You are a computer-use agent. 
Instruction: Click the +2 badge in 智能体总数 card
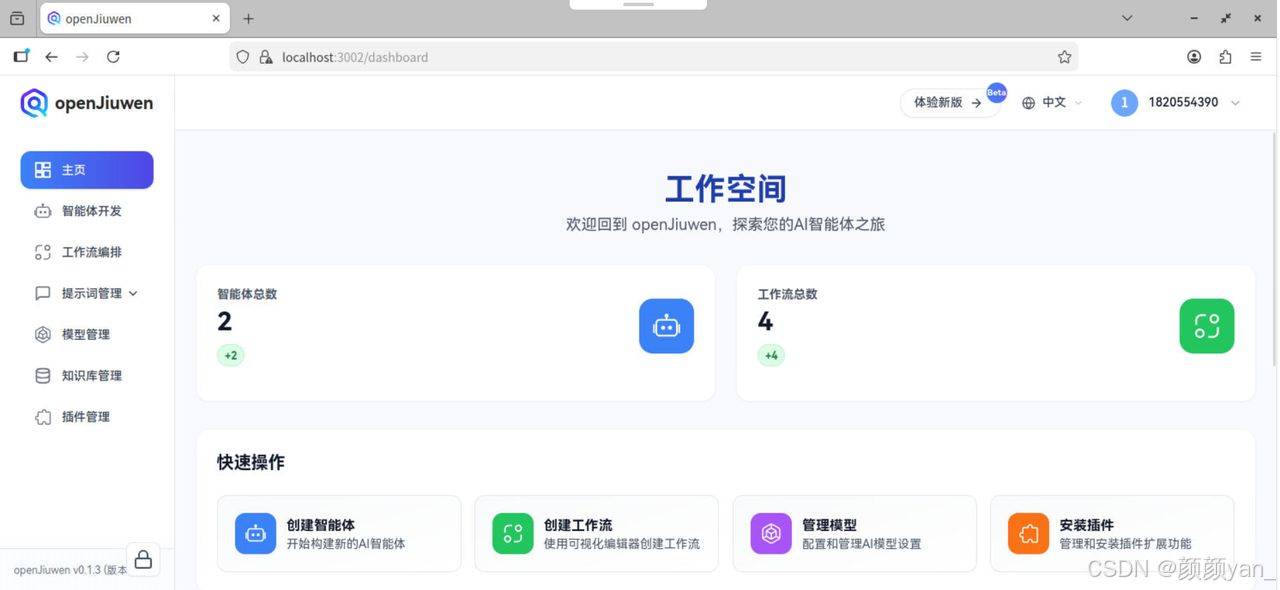click(231, 355)
